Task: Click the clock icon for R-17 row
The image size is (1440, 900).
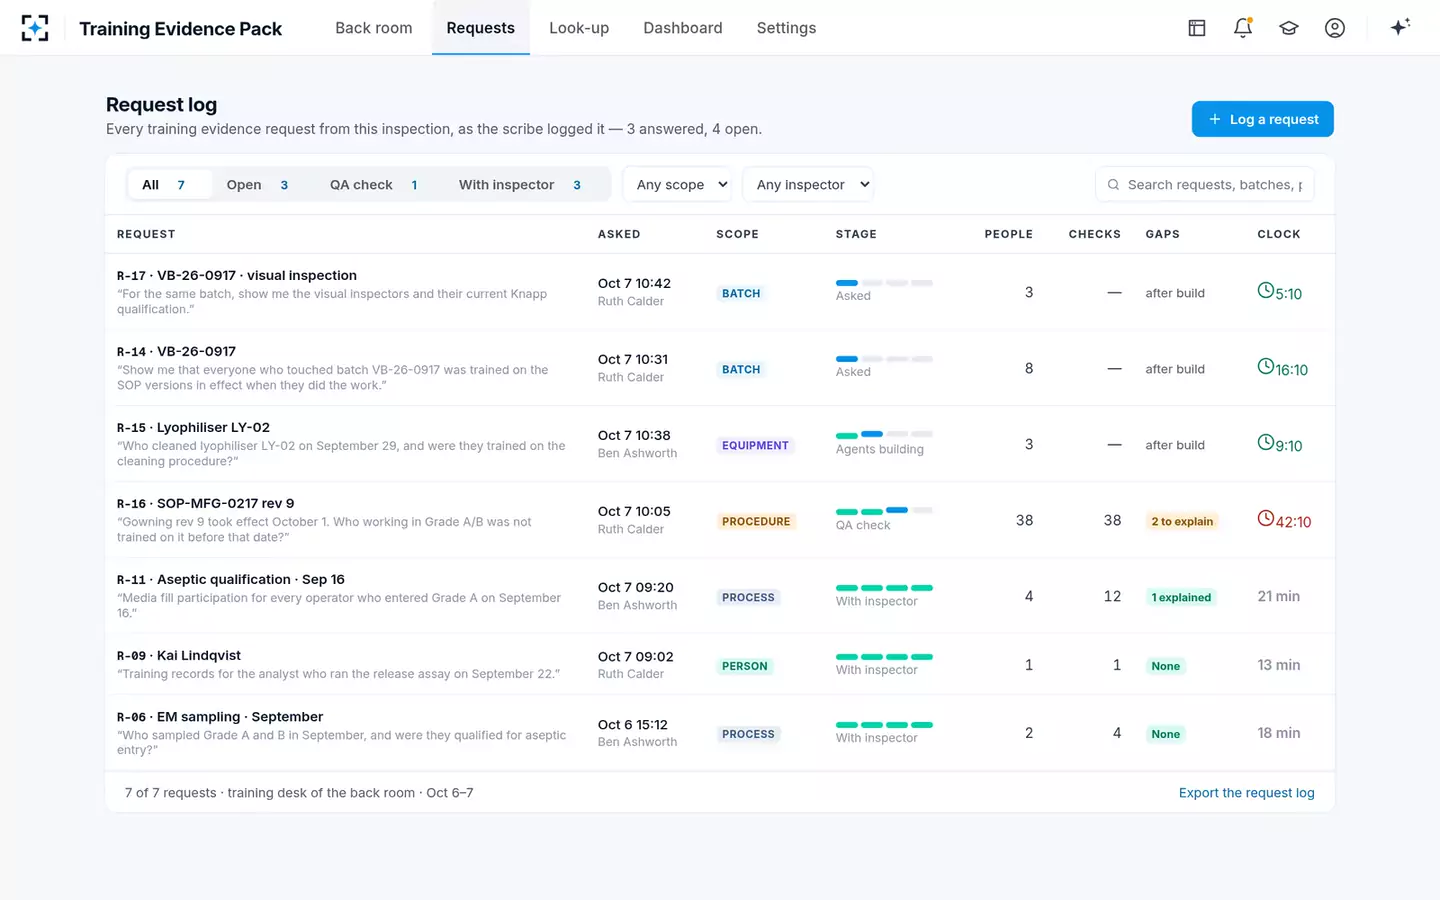Action: coord(1266,291)
